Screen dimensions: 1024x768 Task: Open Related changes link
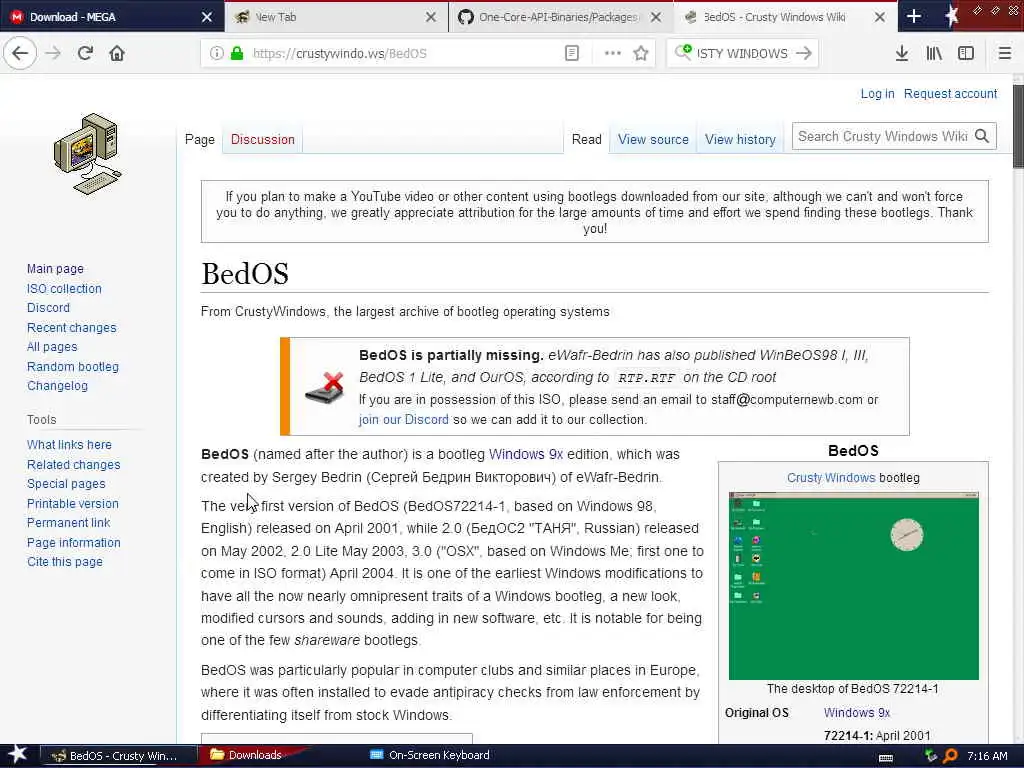click(x=74, y=464)
